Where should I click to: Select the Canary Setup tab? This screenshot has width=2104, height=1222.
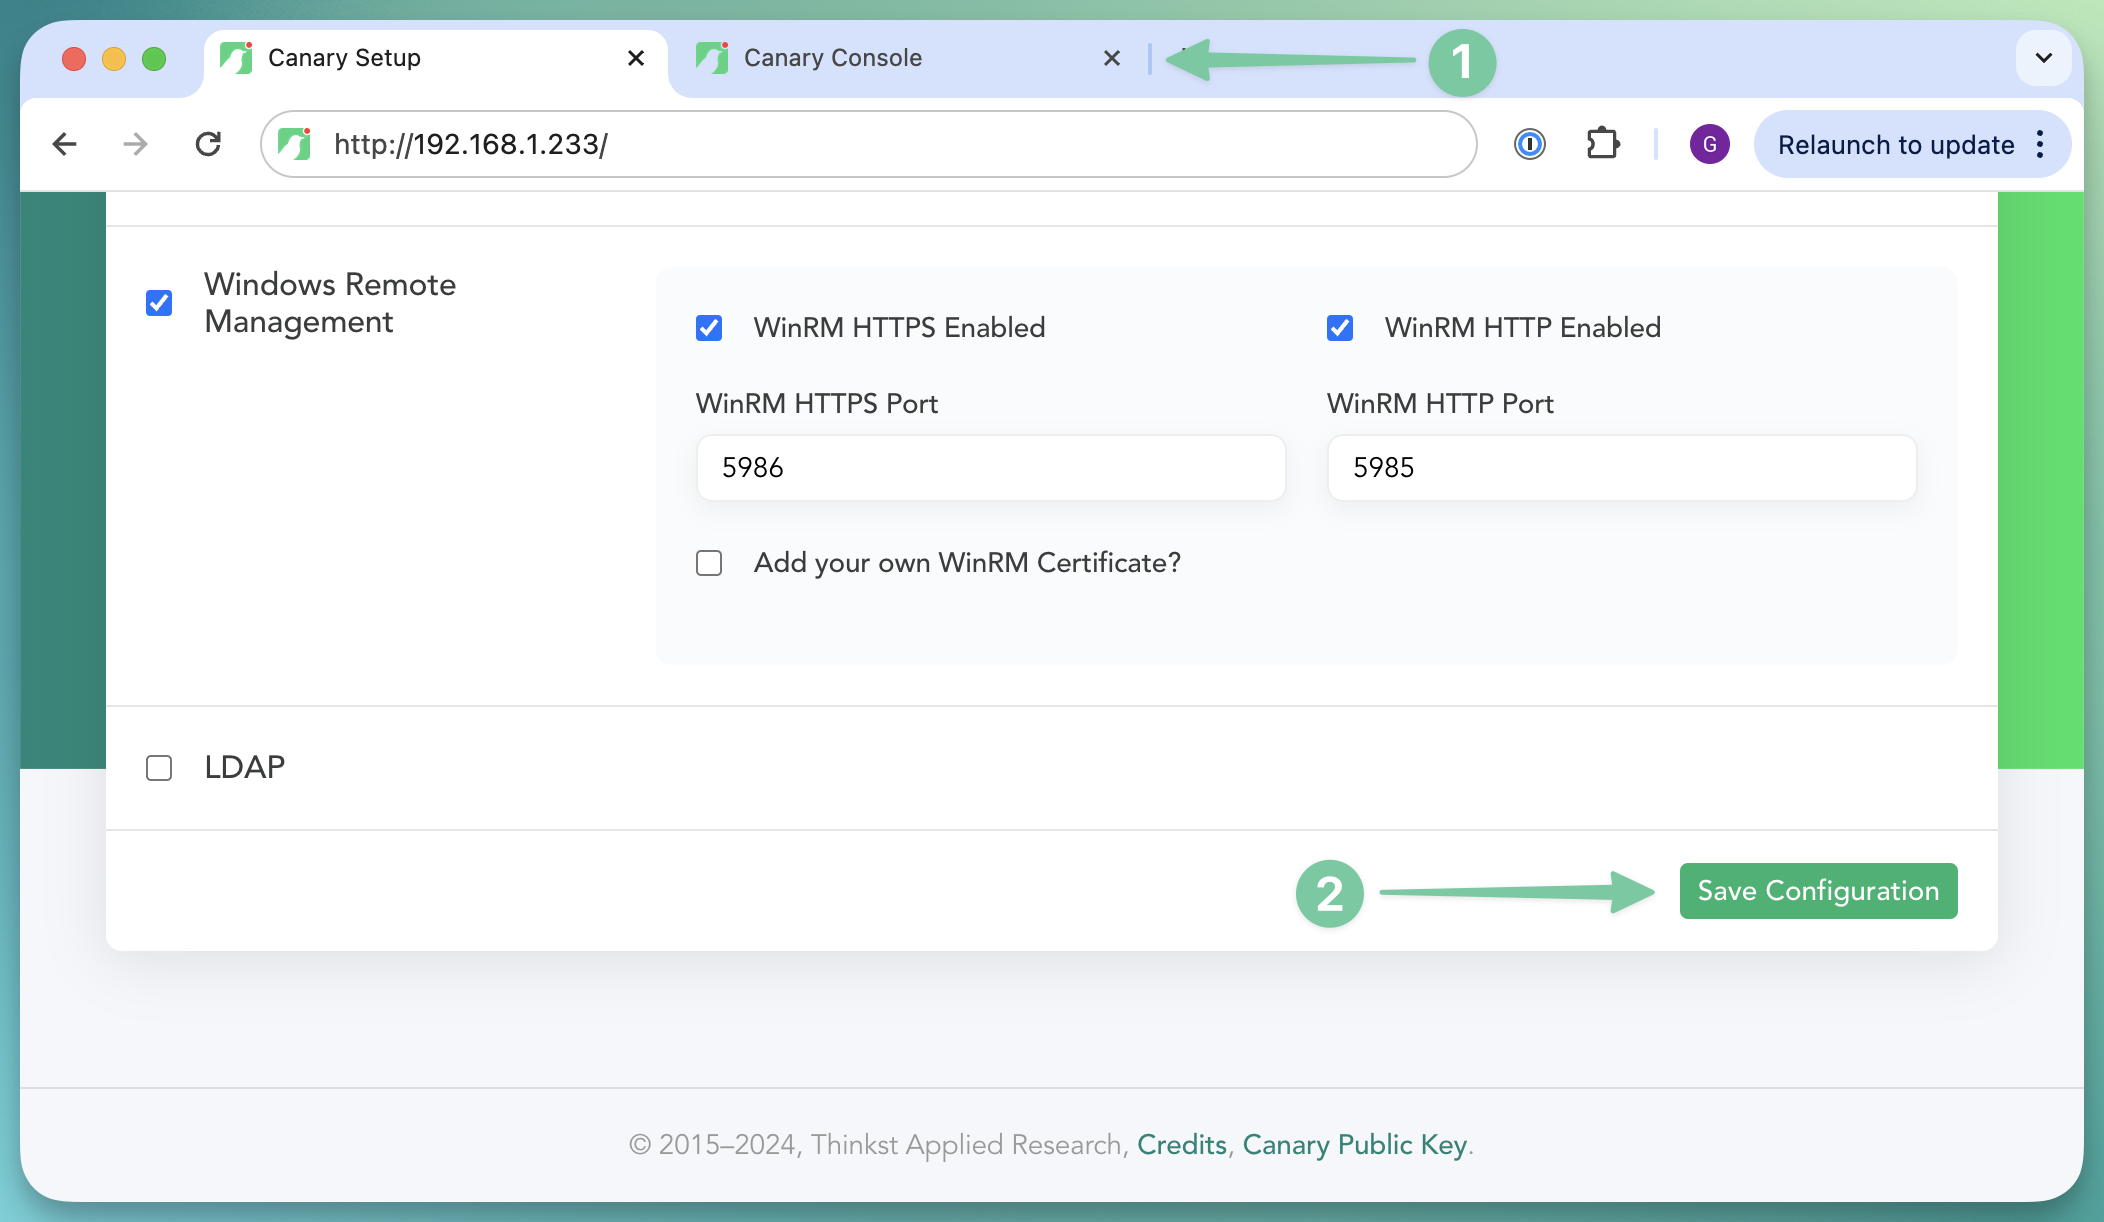344,57
